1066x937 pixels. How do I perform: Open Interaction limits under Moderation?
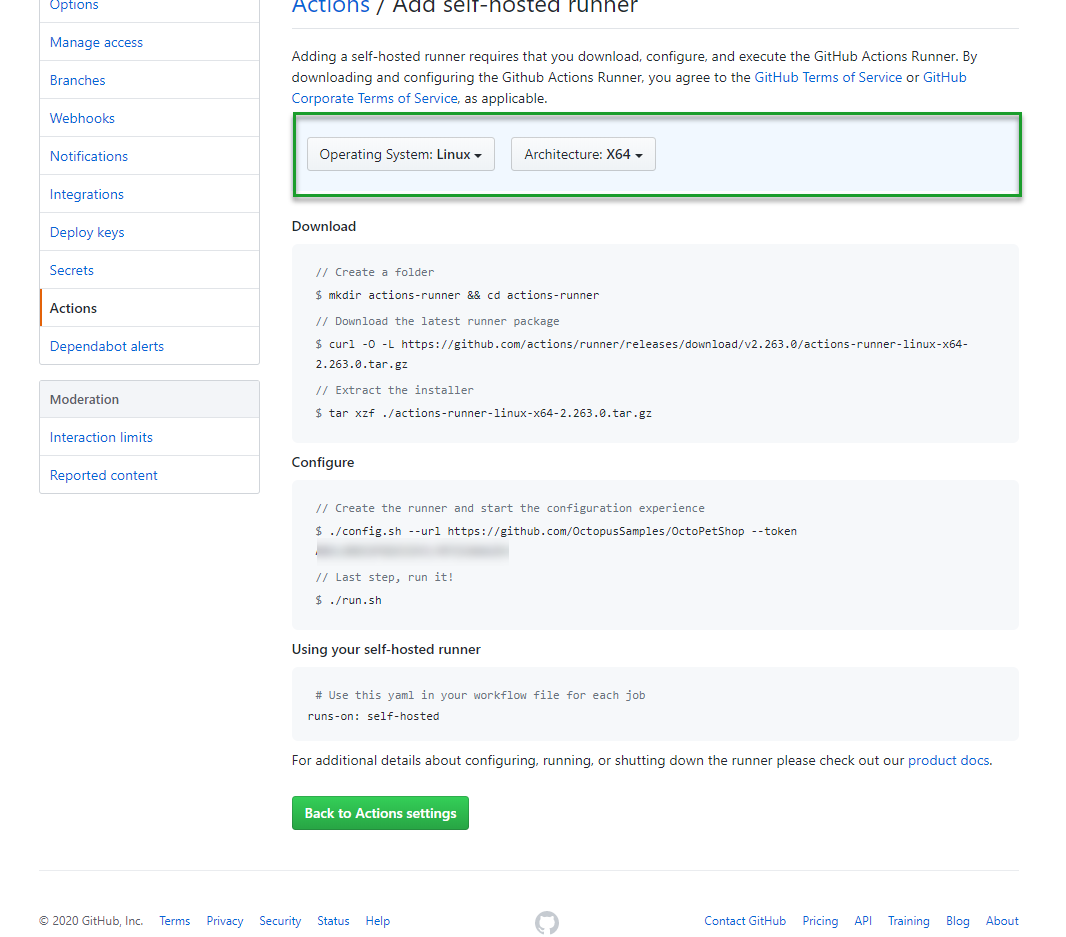coord(101,437)
